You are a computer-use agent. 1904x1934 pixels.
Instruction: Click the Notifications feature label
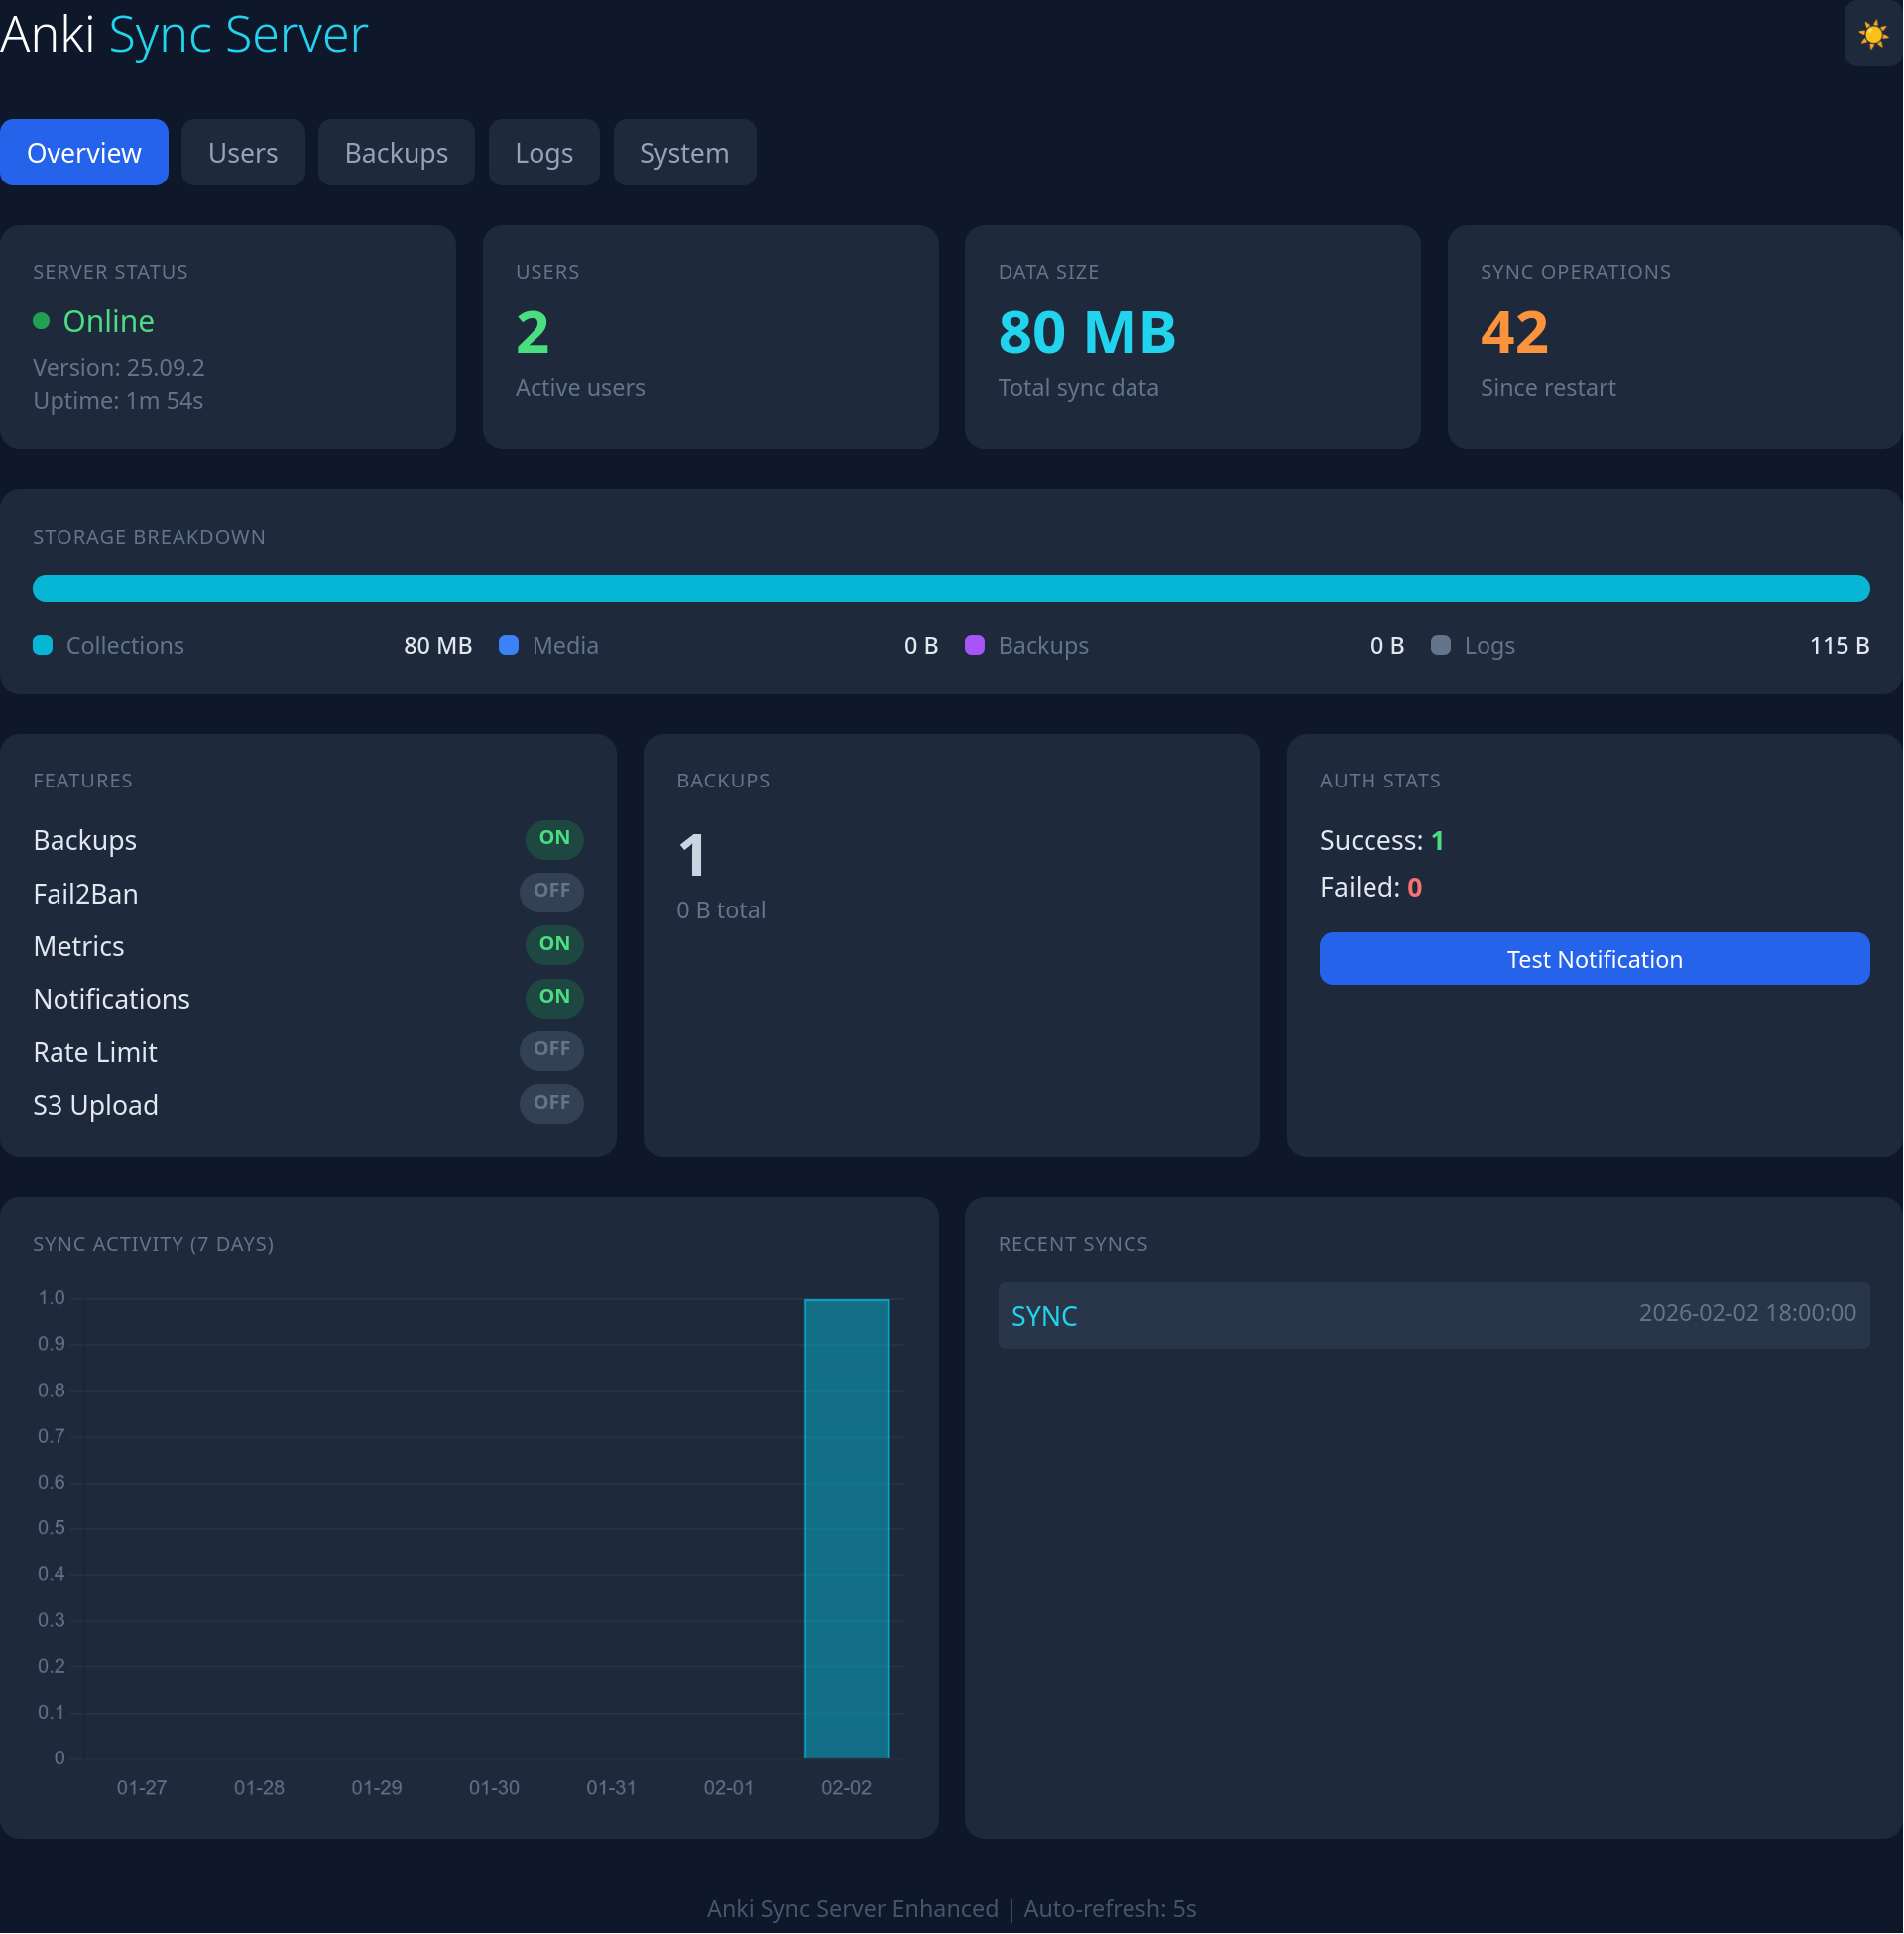pyautogui.click(x=111, y=999)
